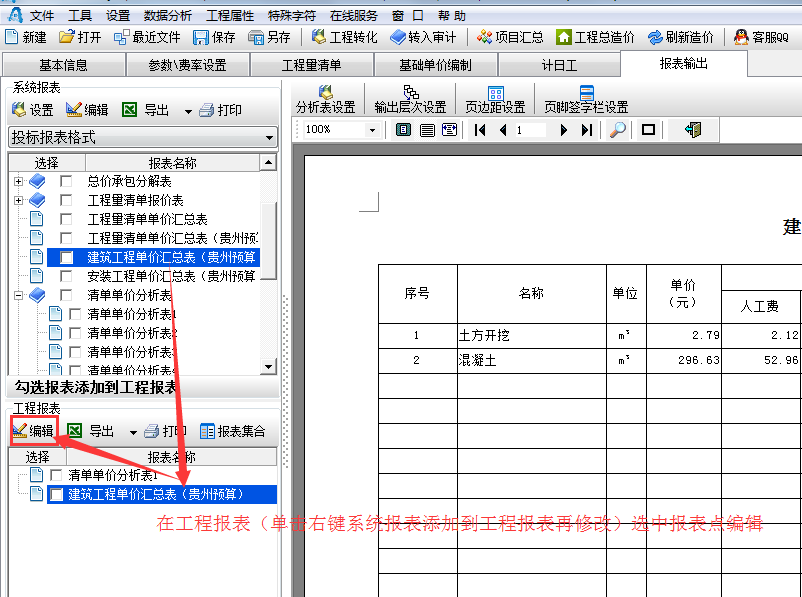Click the 分析表设置 toolbar icon
Image resolution: width=802 pixels, height=597 pixels.
click(x=326, y=100)
